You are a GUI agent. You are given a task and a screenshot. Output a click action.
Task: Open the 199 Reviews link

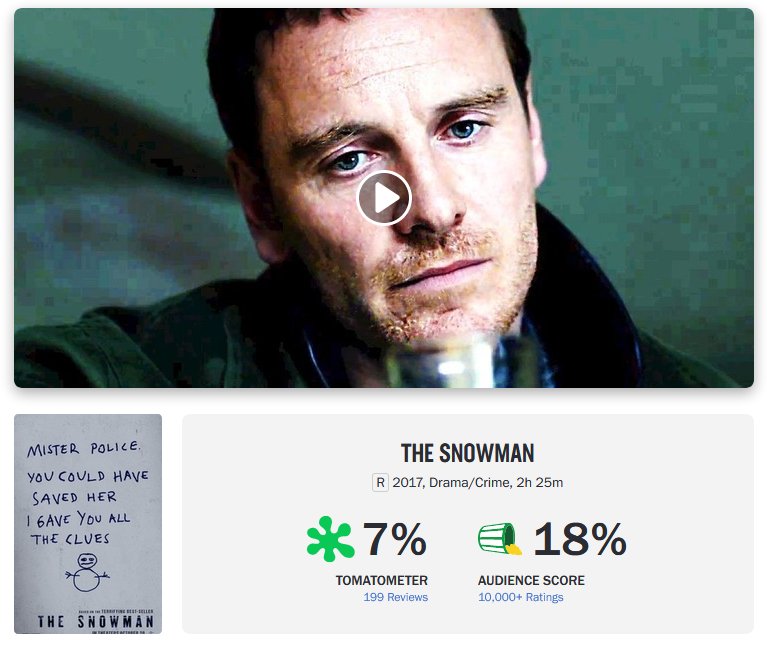[396, 597]
